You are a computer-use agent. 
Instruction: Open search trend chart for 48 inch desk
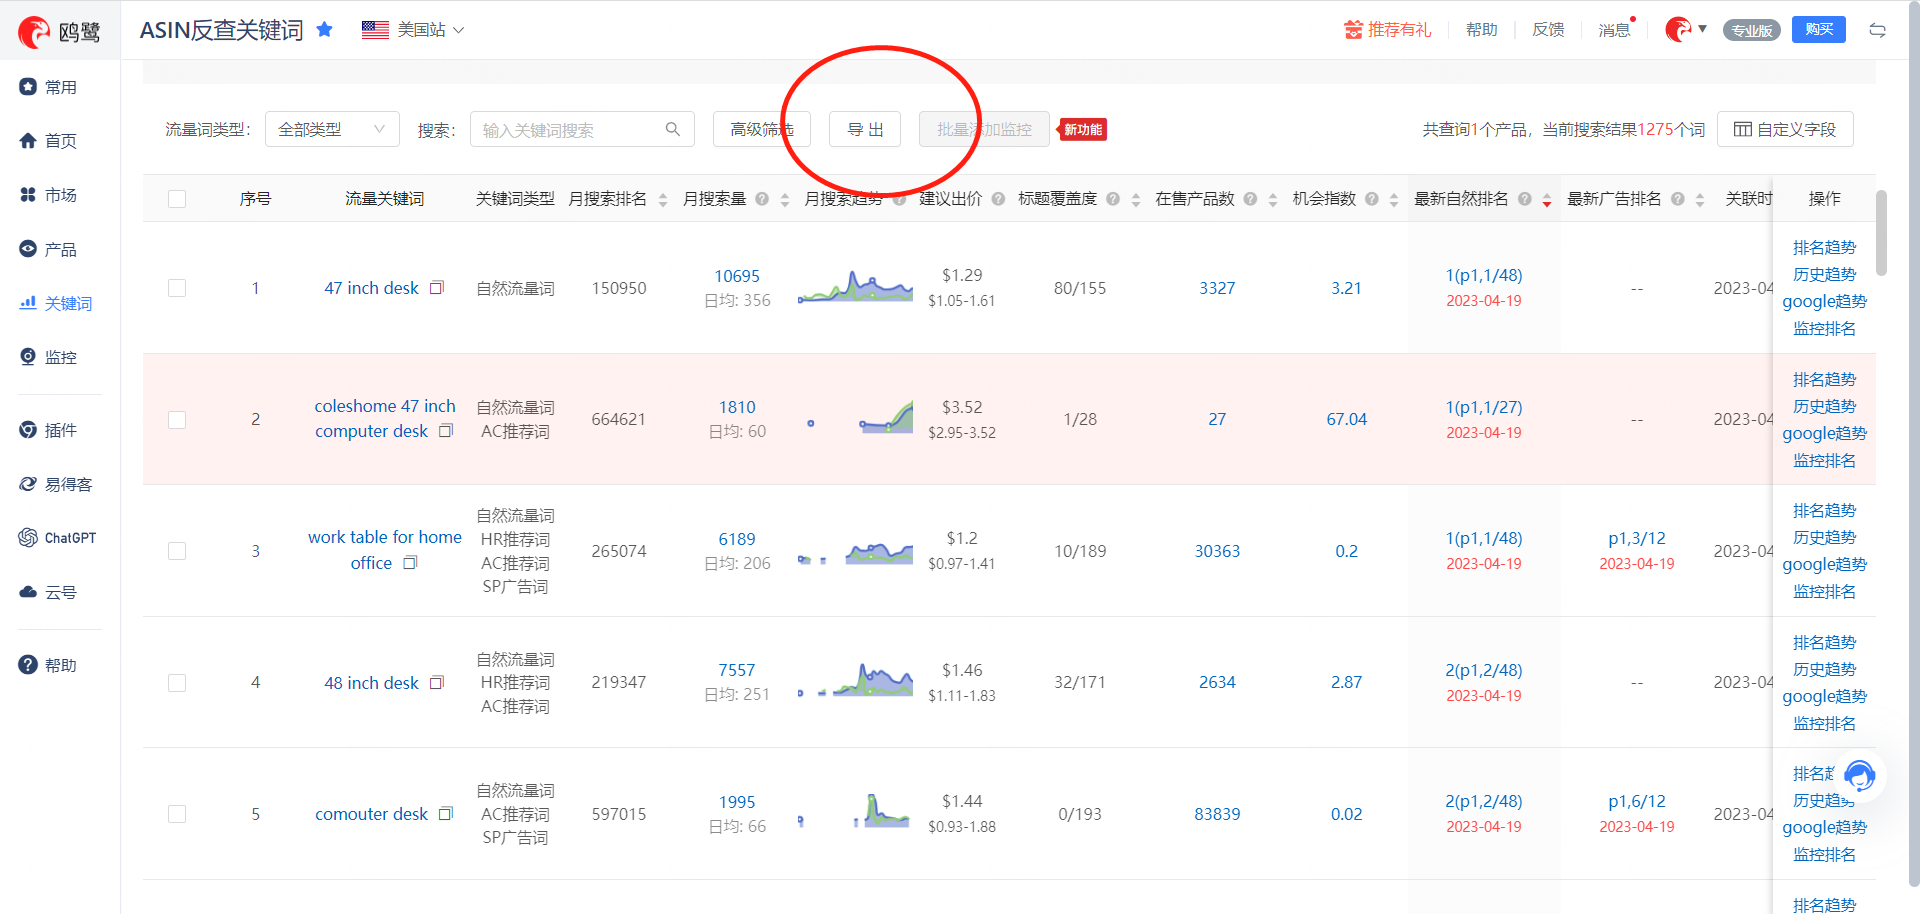855,681
